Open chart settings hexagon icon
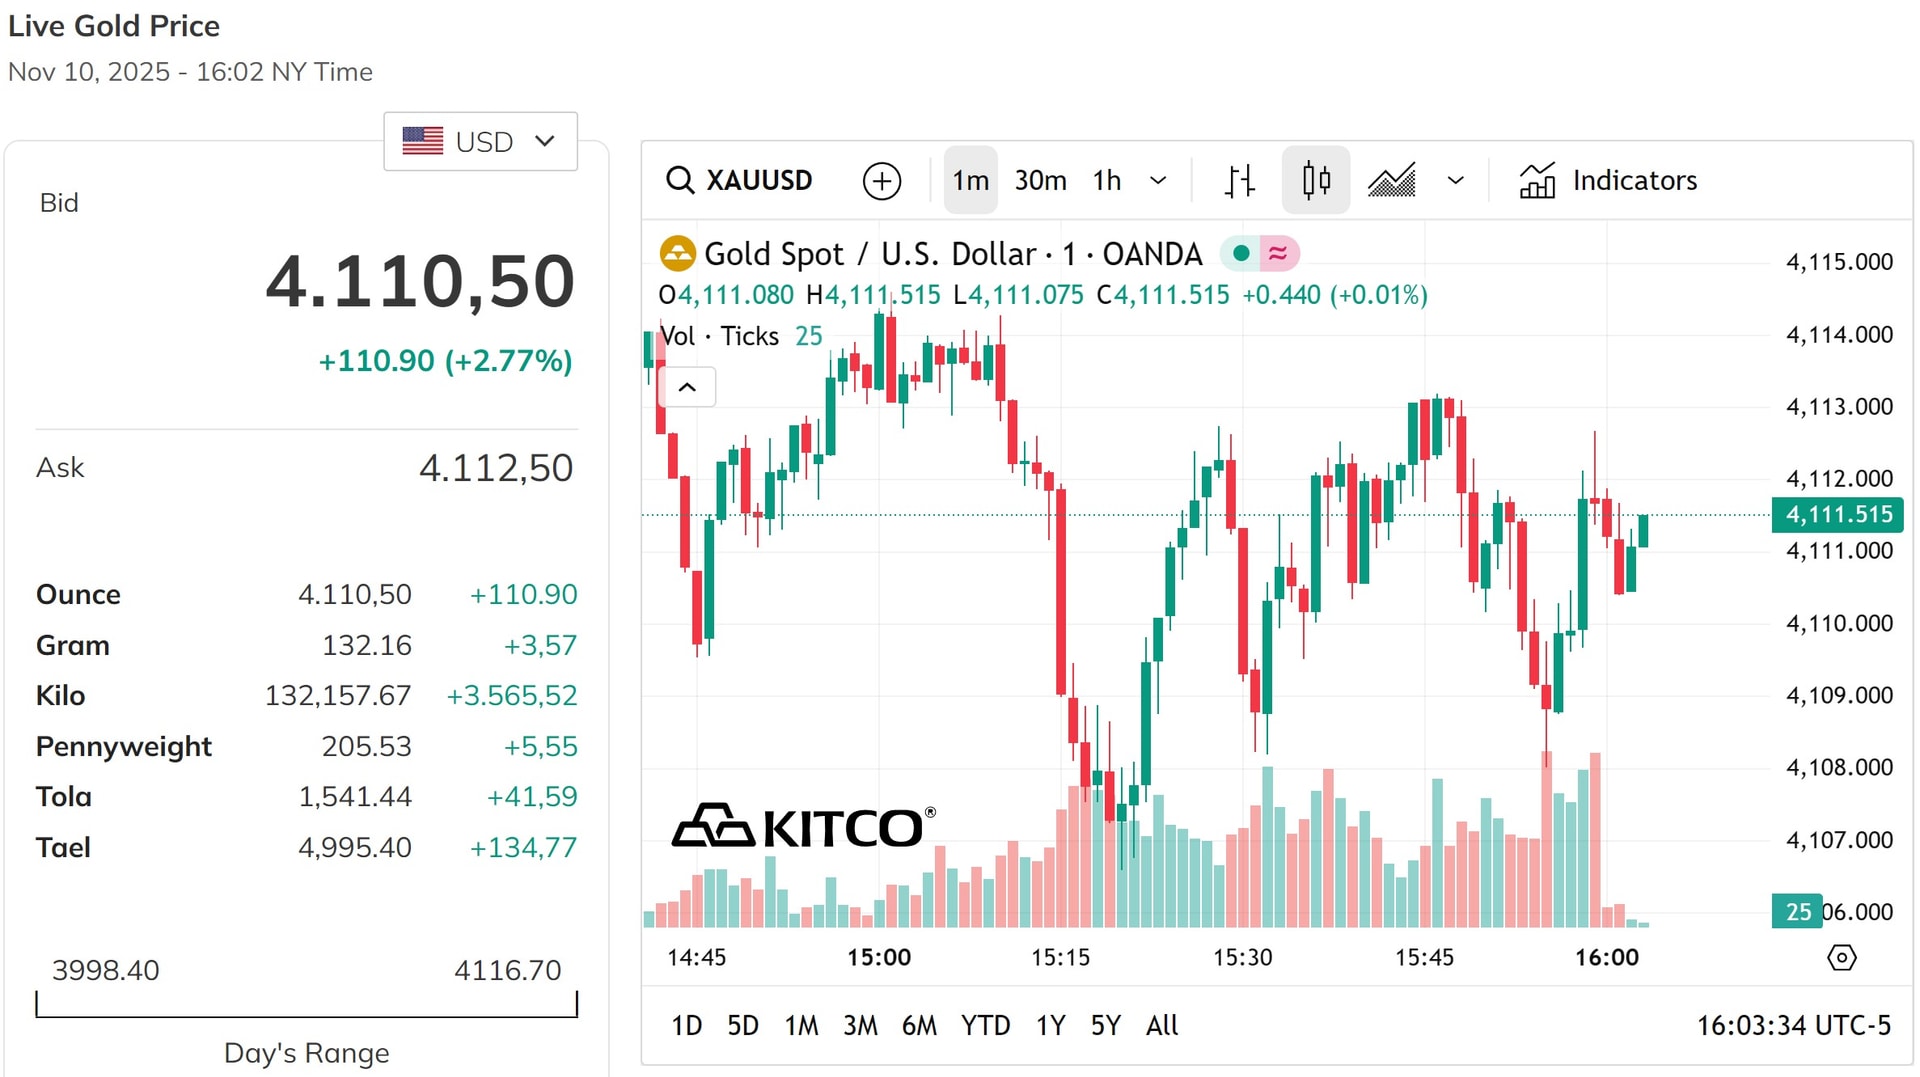This screenshot has height=1077, width=1920. tap(1841, 957)
